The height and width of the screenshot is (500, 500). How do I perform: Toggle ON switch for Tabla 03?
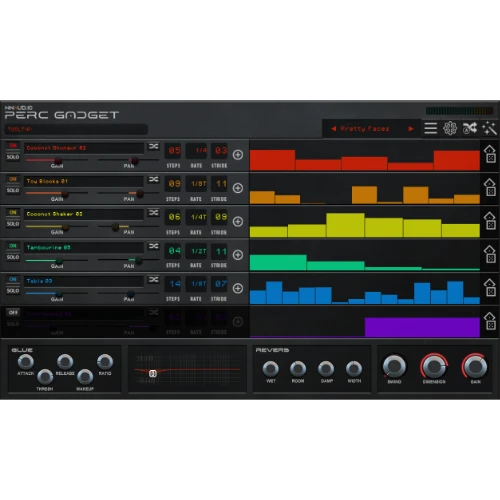13,279
